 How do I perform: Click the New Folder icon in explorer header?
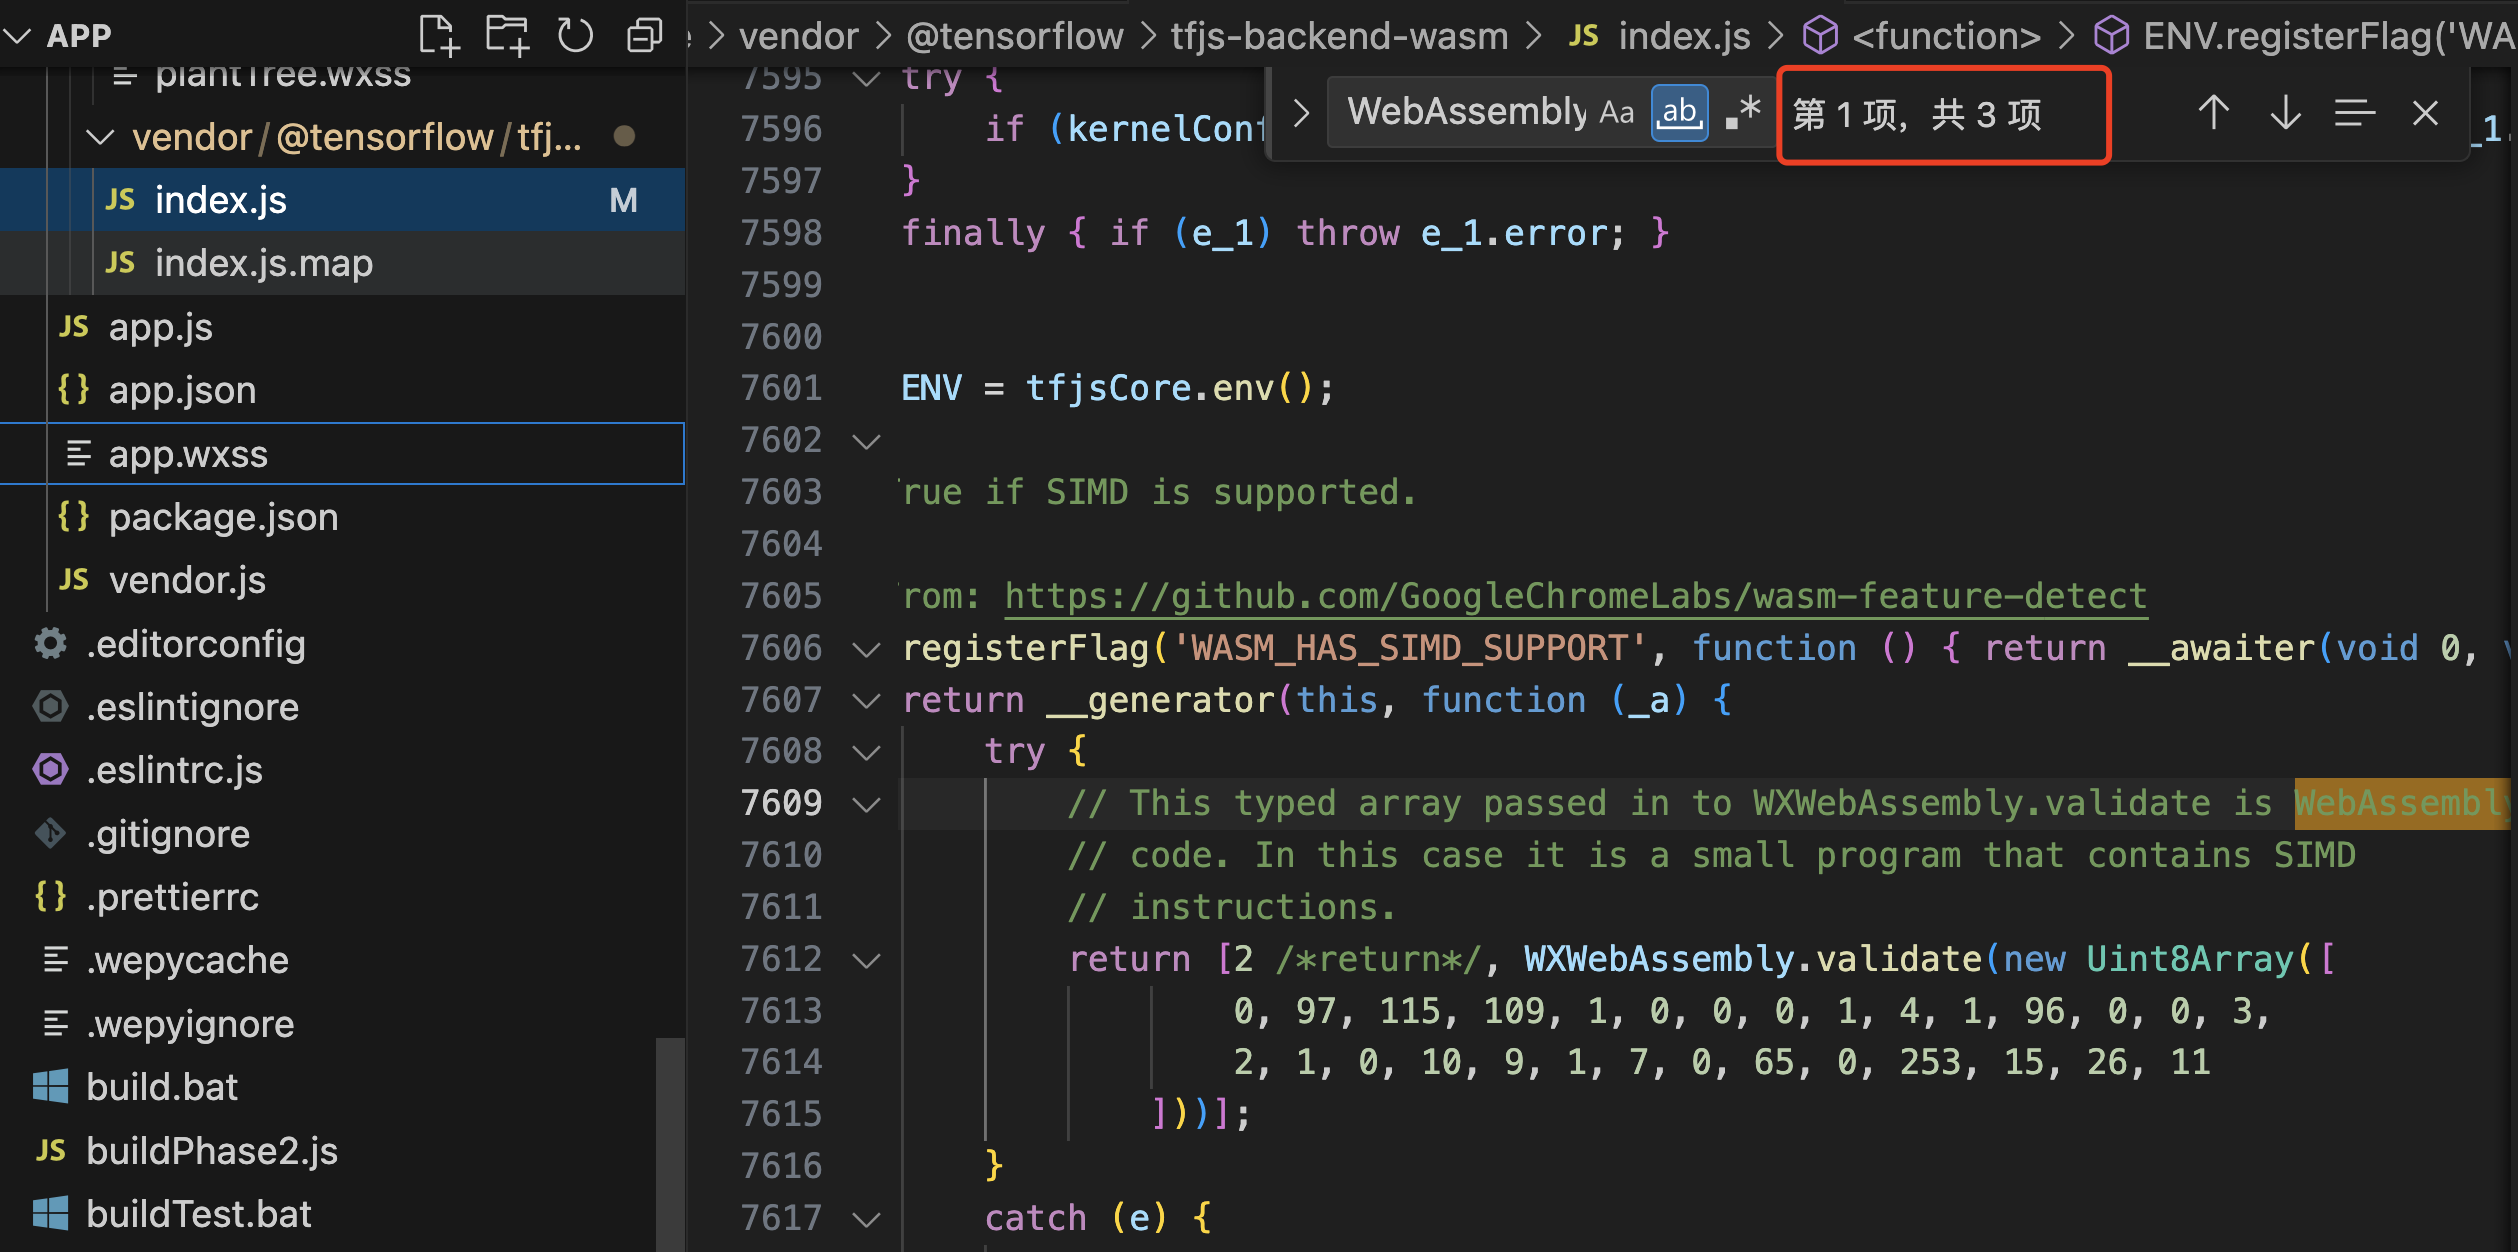tap(507, 36)
